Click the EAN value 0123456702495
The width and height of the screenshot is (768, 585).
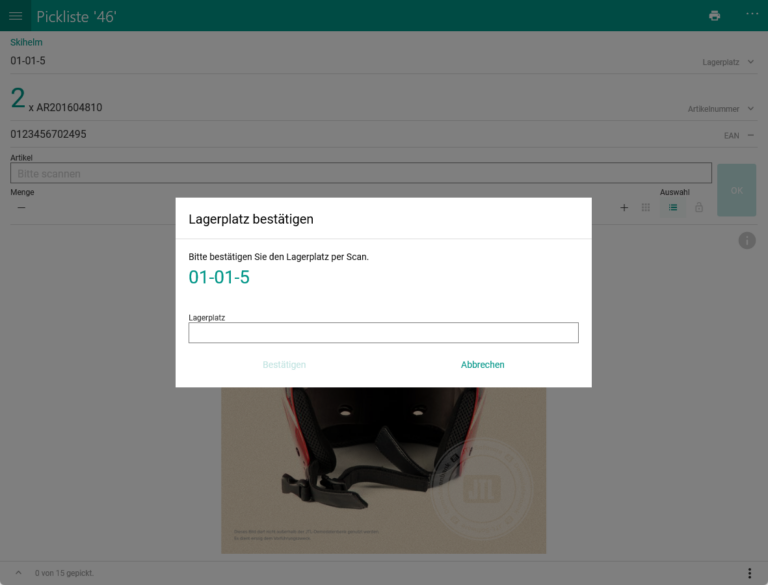48,134
